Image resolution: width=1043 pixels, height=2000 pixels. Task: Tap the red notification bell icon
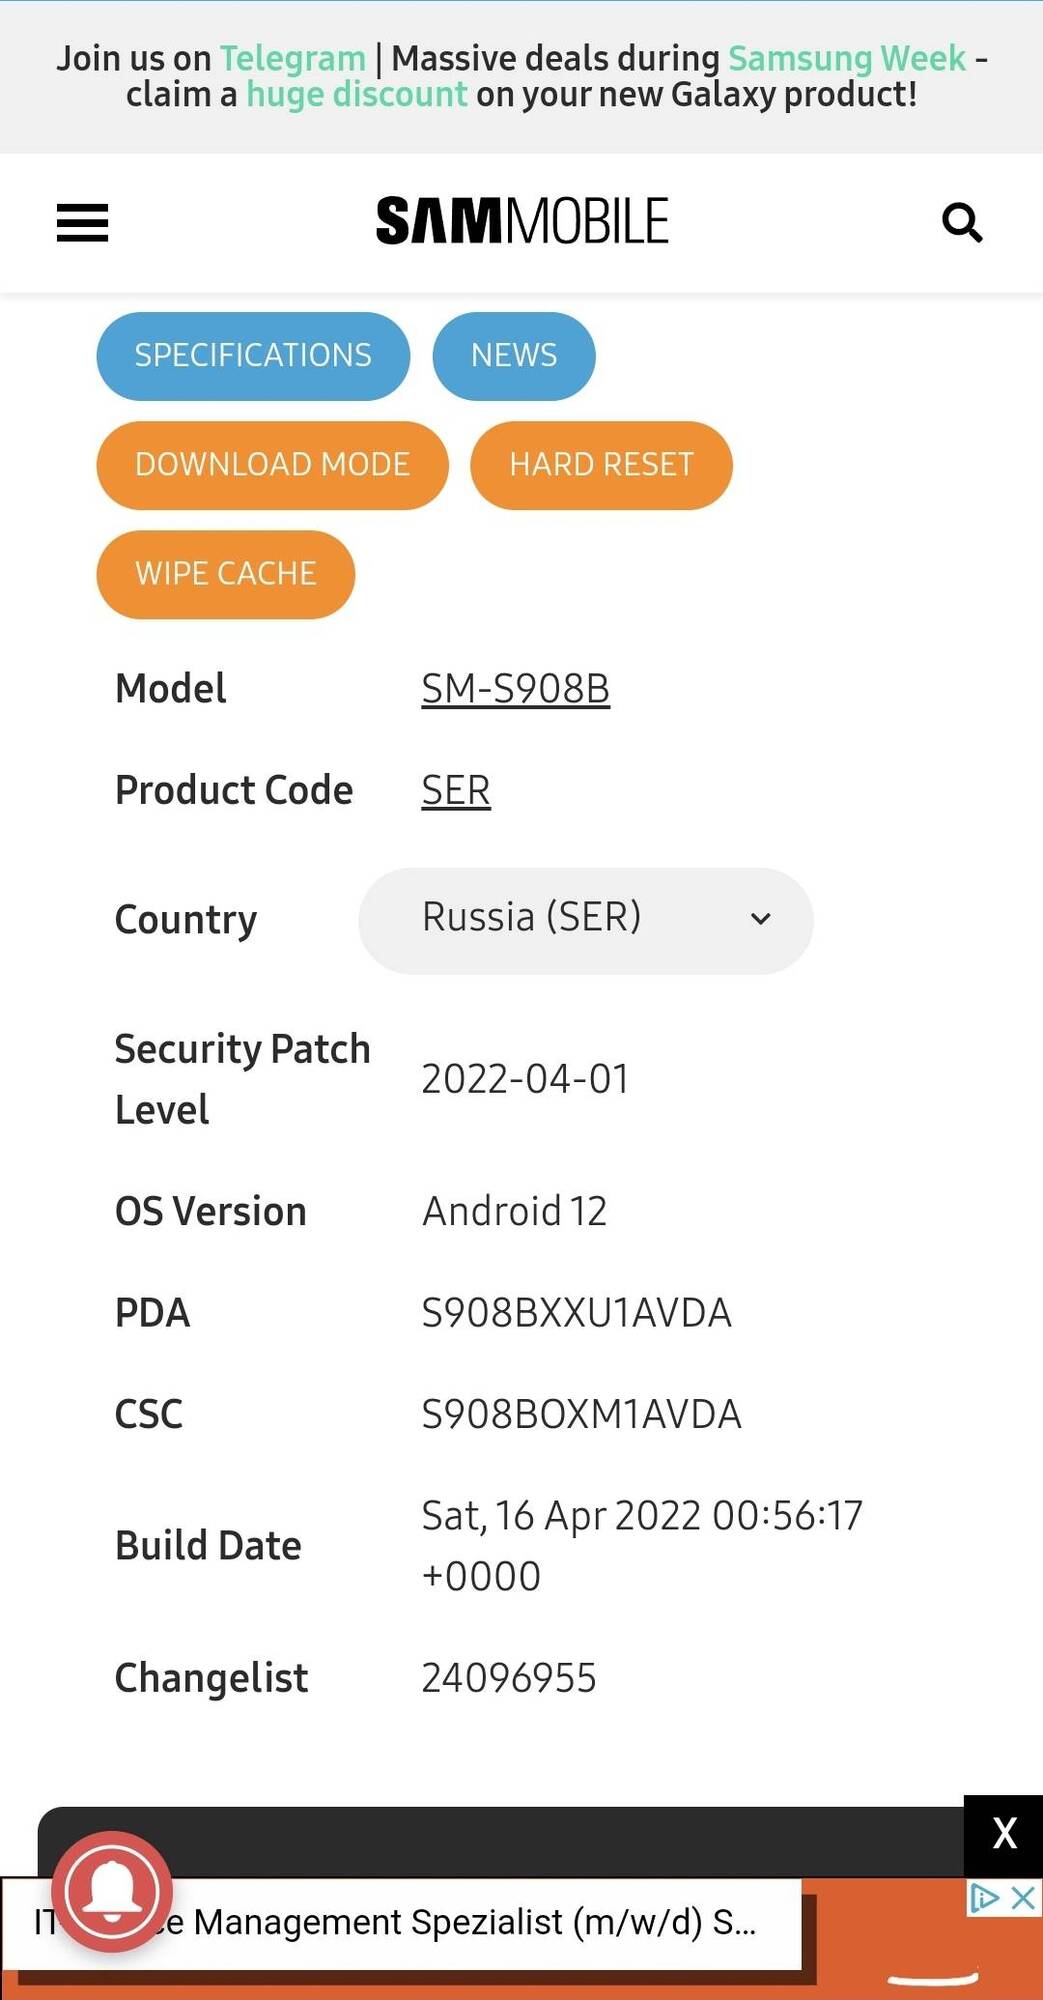tap(112, 1891)
